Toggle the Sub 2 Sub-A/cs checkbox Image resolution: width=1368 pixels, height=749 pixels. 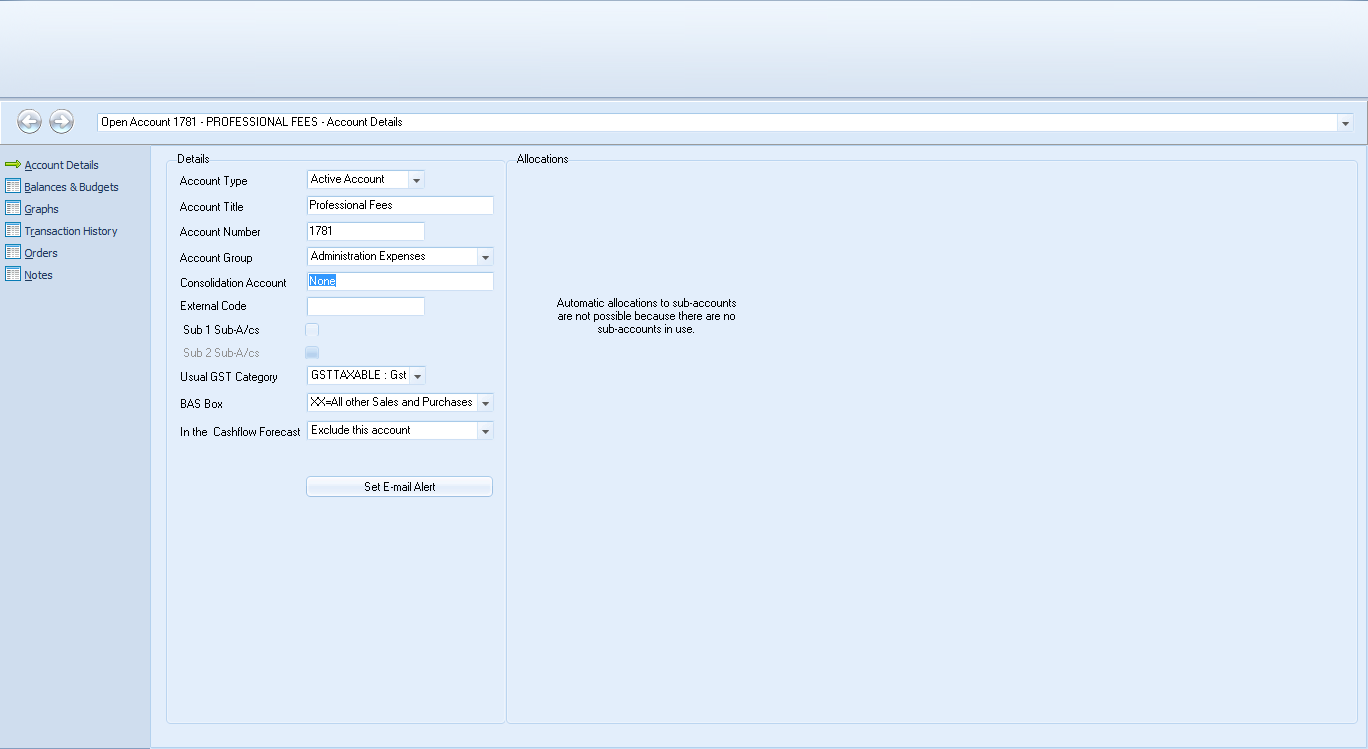[312, 352]
